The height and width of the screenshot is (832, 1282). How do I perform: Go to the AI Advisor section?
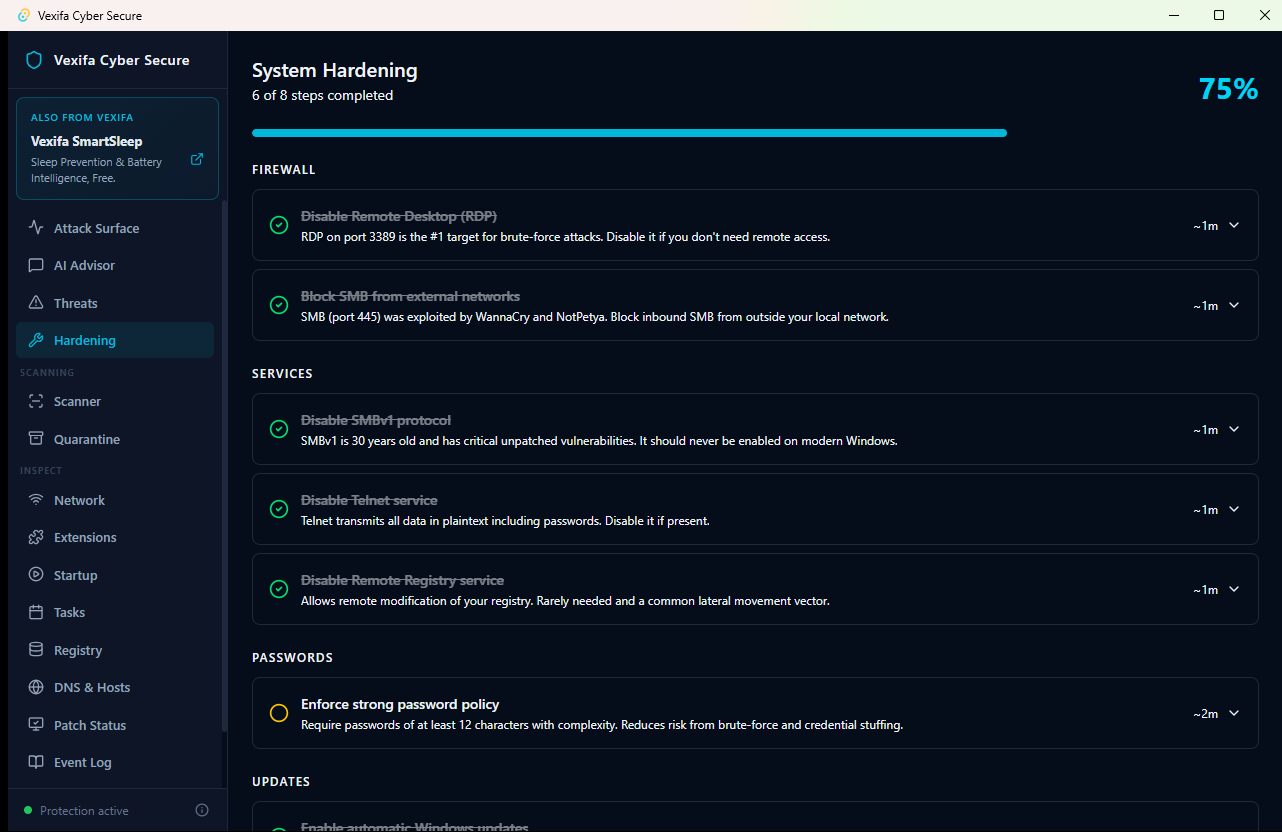pyautogui.click(x=115, y=265)
